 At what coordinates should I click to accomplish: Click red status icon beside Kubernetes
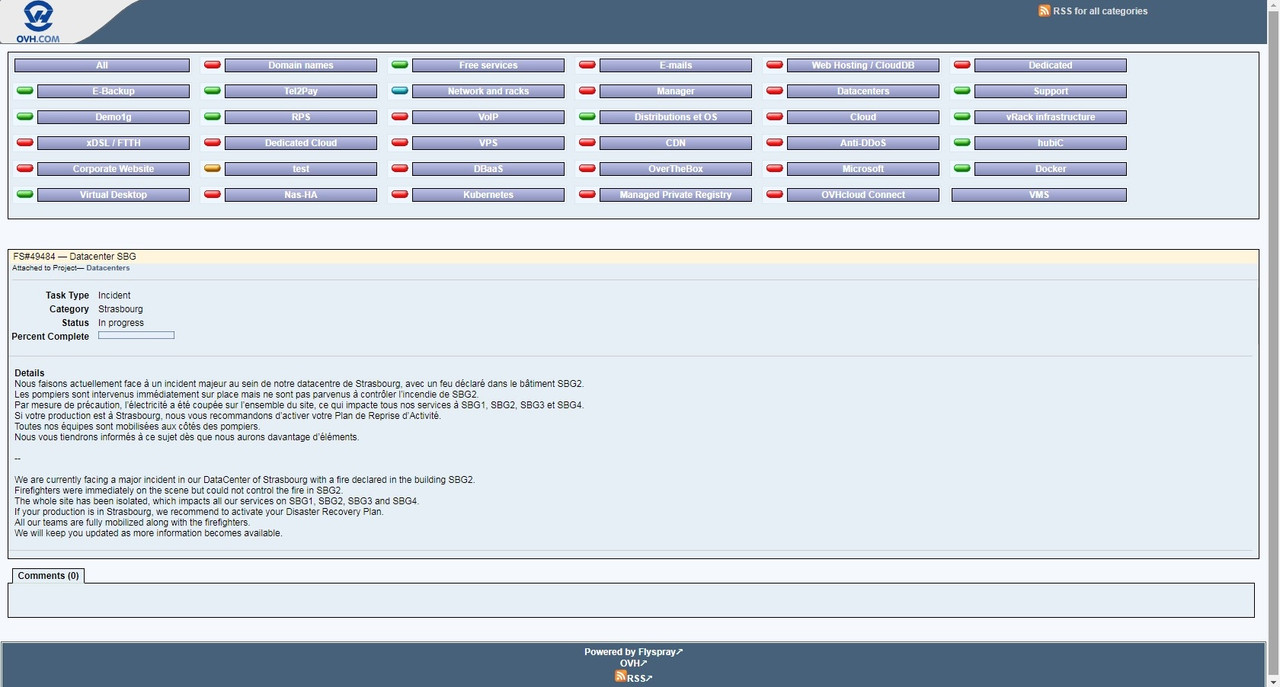click(x=399, y=195)
